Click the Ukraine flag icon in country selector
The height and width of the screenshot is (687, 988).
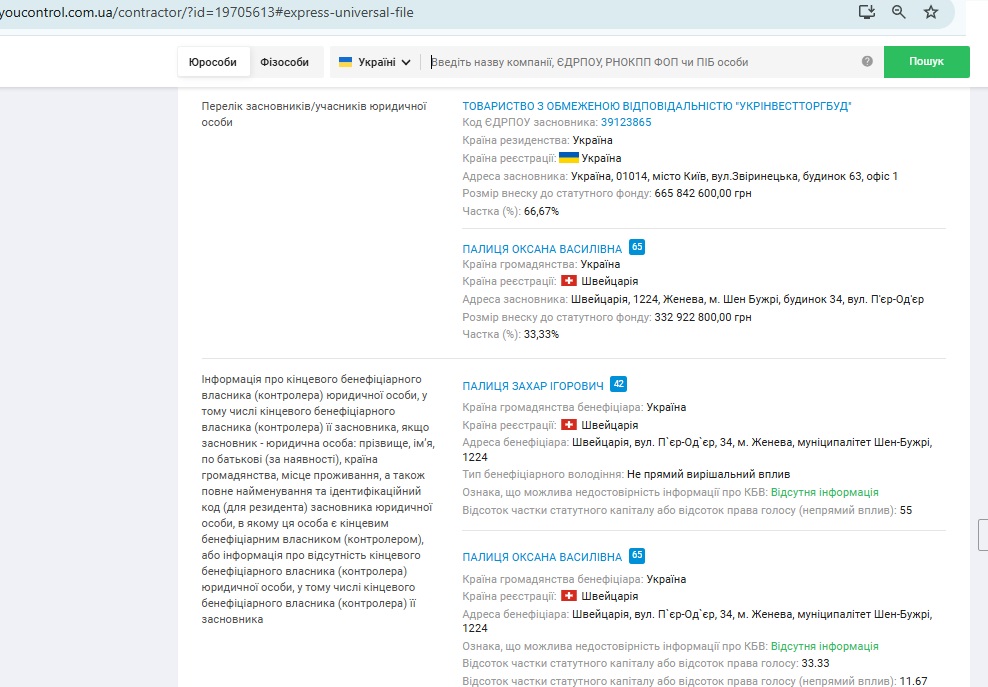click(x=345, y=62)
